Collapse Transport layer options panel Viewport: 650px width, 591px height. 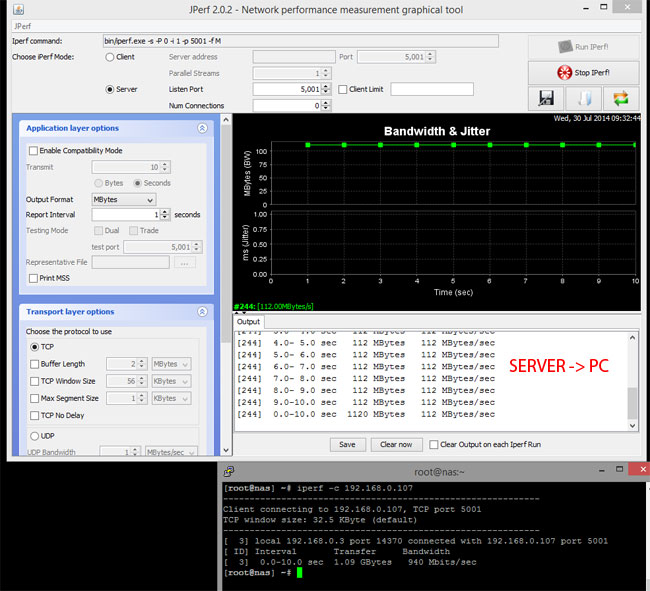coord(202,312)
